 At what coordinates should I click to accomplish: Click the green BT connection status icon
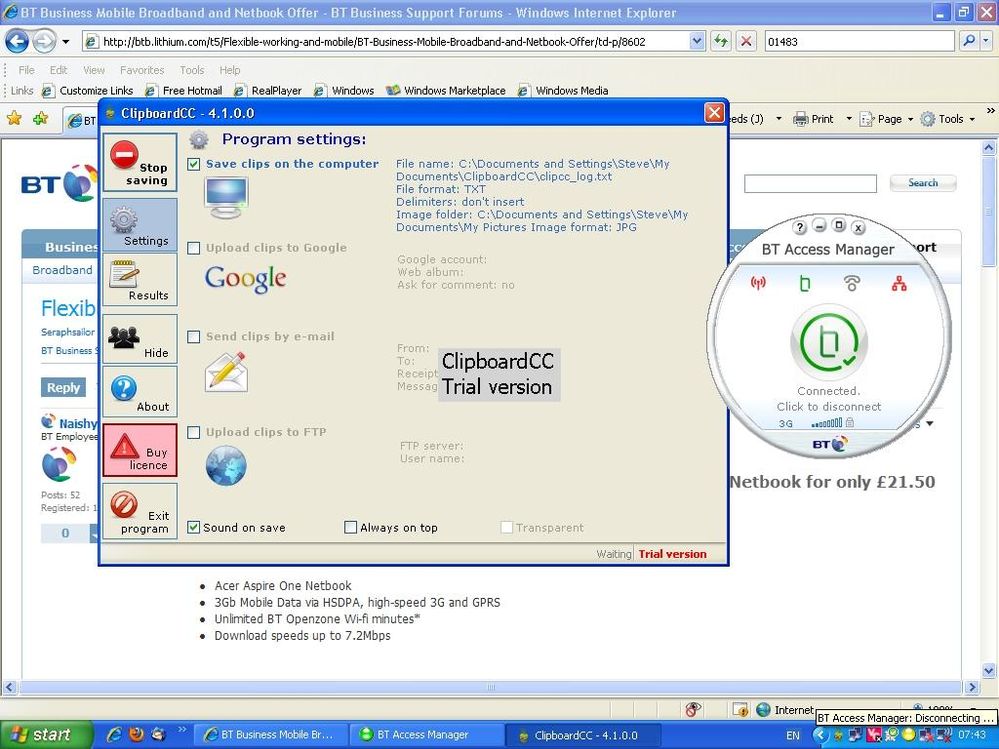click(827, 342)
